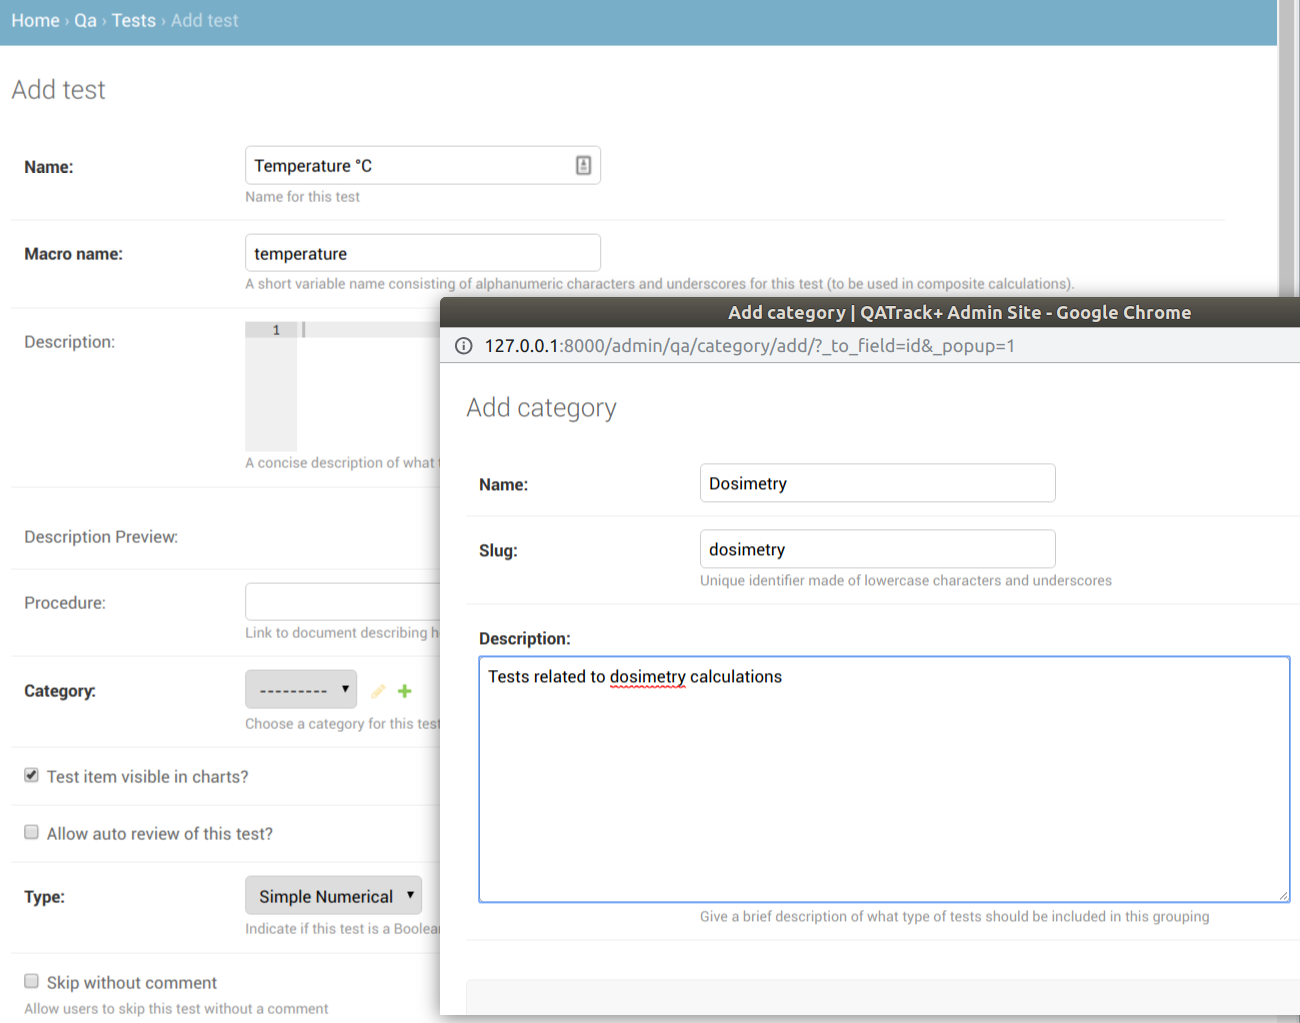Click the Macro name input field
The image size is (1300, 1023).
coord(423,253)
